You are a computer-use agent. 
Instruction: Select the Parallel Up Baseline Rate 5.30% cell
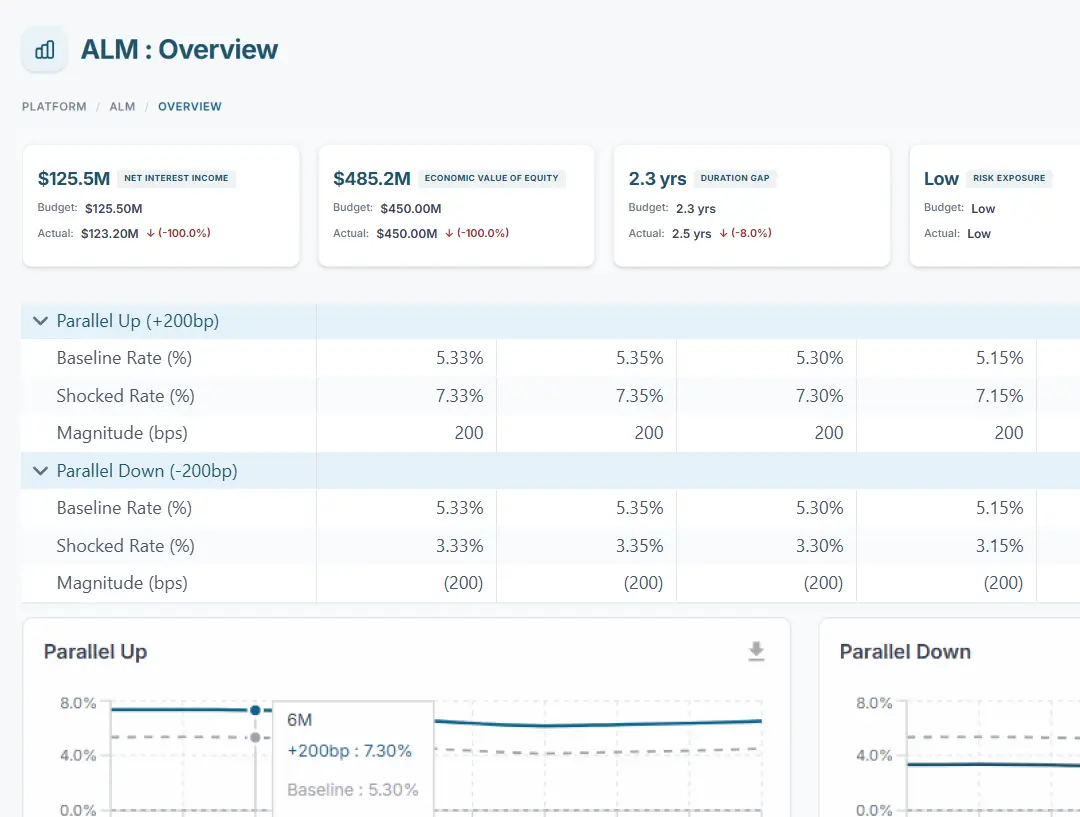767,358
